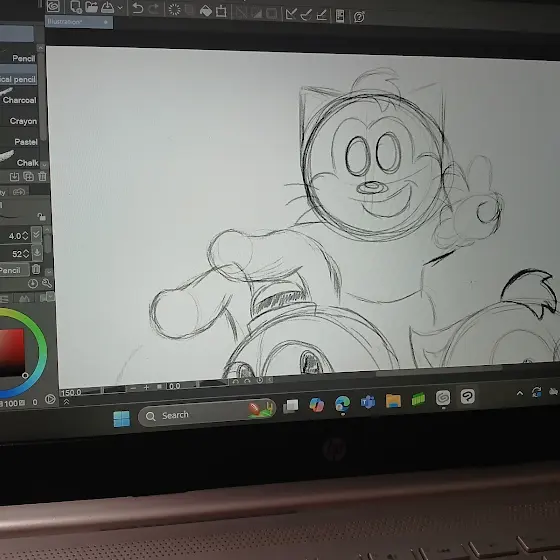Image resolution: width=560 pixels, height=560 pixels.
Task: Delete the sub tool with the trash icon
Action: click(42, 176)
